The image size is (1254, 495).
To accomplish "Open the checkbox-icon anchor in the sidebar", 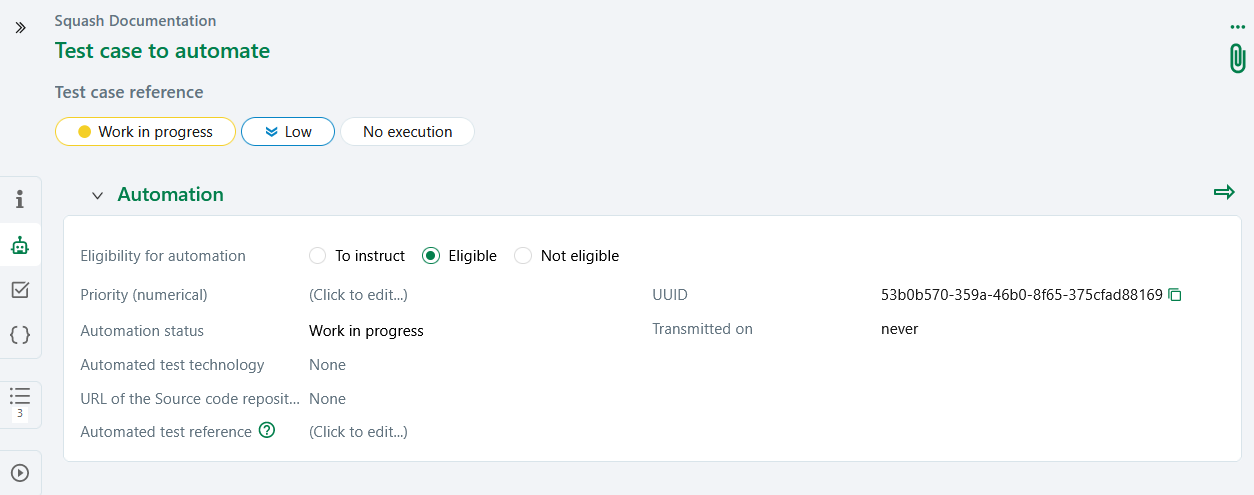I will (x=20, y=290).
